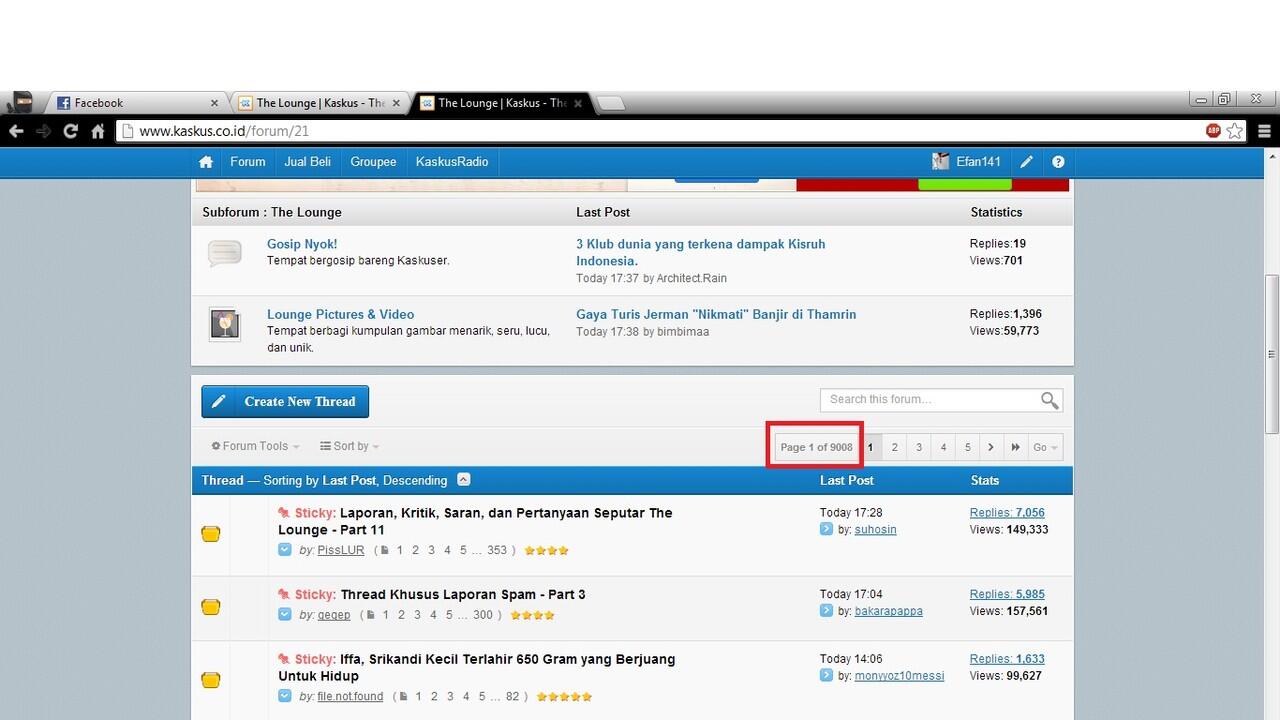1280x720 pixels.
Task: Open the Go page dropdown
Action: click(x=1045, y=447)
